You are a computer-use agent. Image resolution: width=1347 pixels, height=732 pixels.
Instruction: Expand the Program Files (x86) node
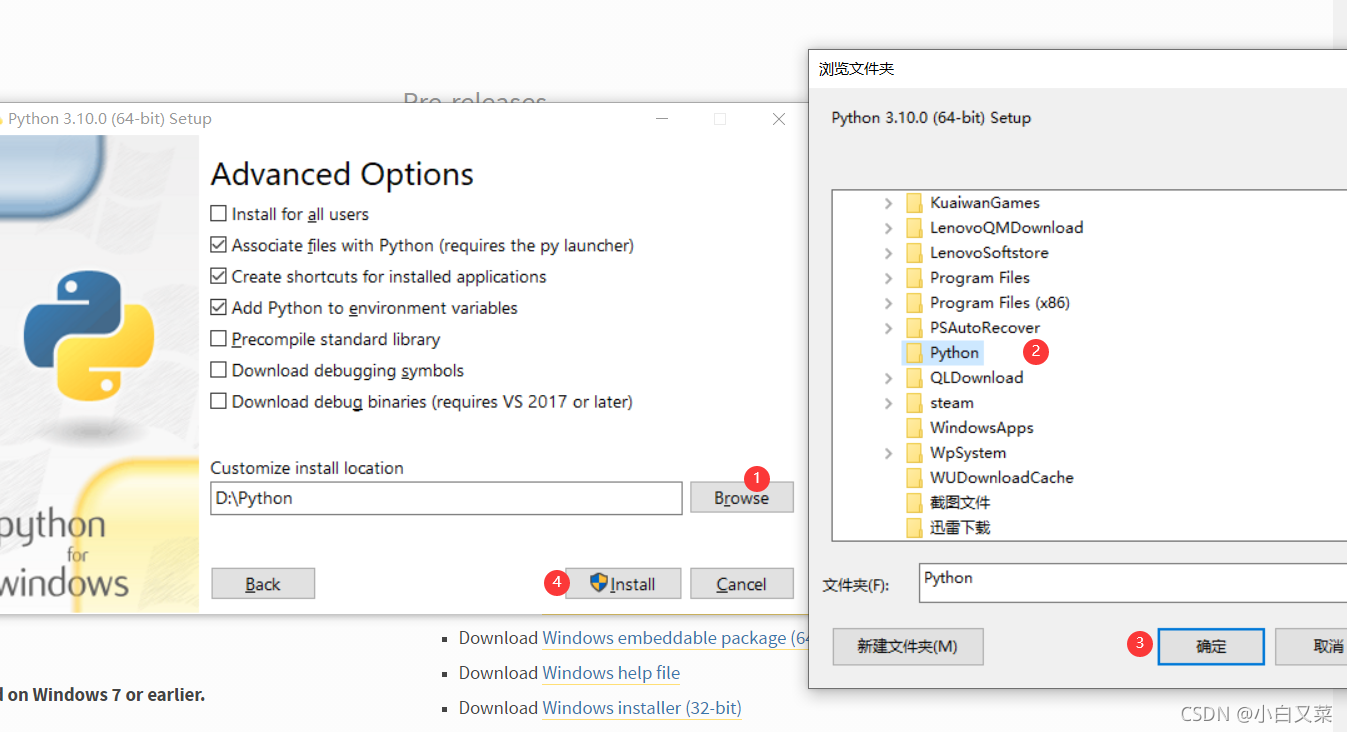pos(888,303)
